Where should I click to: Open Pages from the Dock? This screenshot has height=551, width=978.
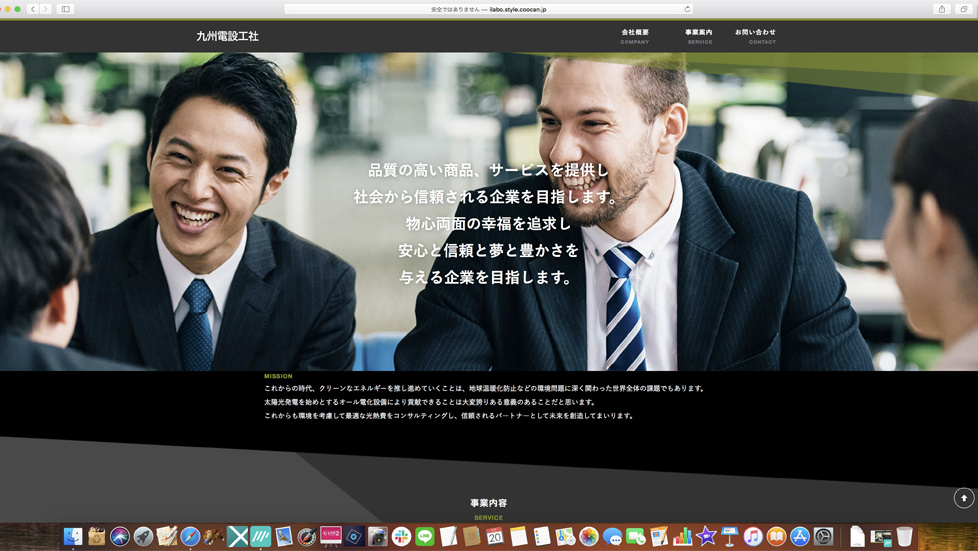click(659, 536)
